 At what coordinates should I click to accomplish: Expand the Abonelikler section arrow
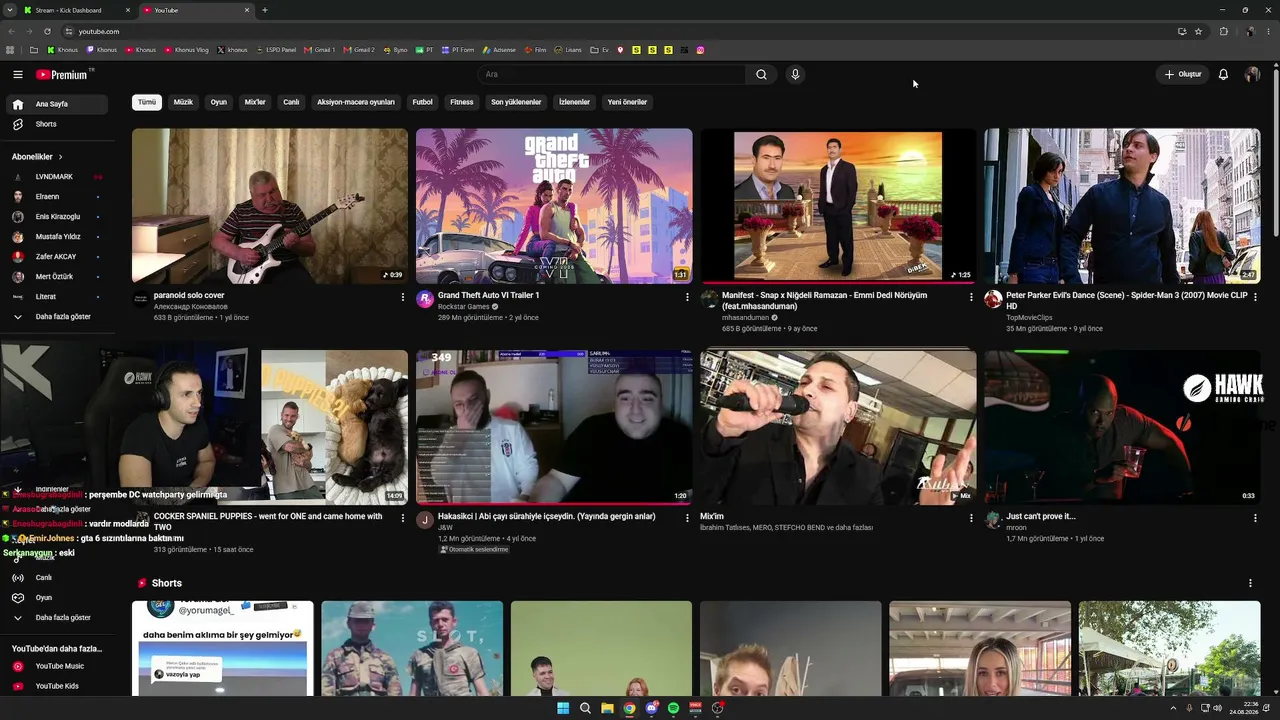(x=60, y=157)
